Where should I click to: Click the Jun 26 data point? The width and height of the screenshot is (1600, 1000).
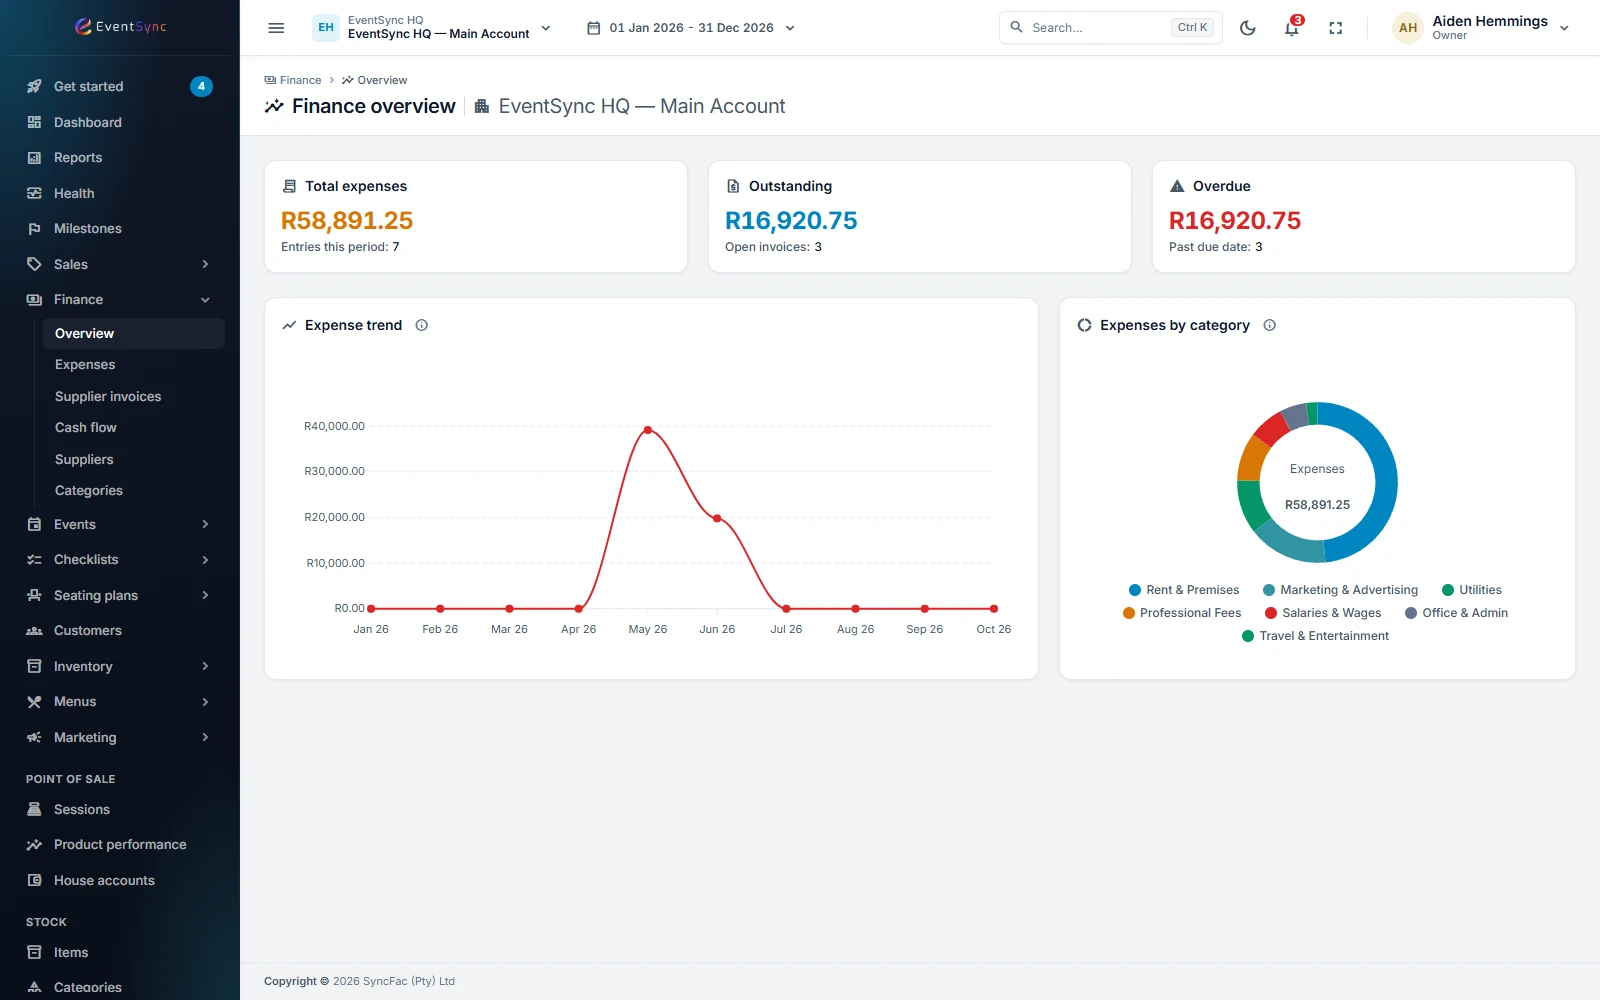(x=717, y=518)
